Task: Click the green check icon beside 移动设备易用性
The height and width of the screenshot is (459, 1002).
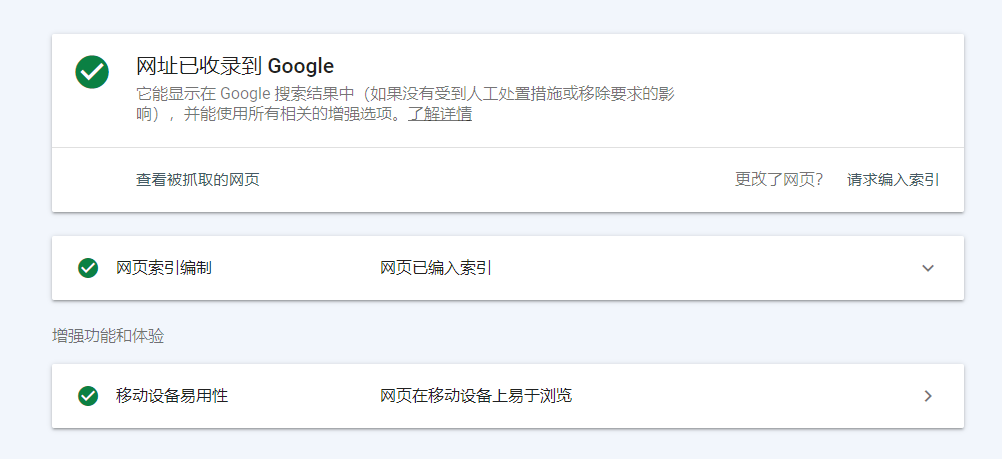Action: 88,396
